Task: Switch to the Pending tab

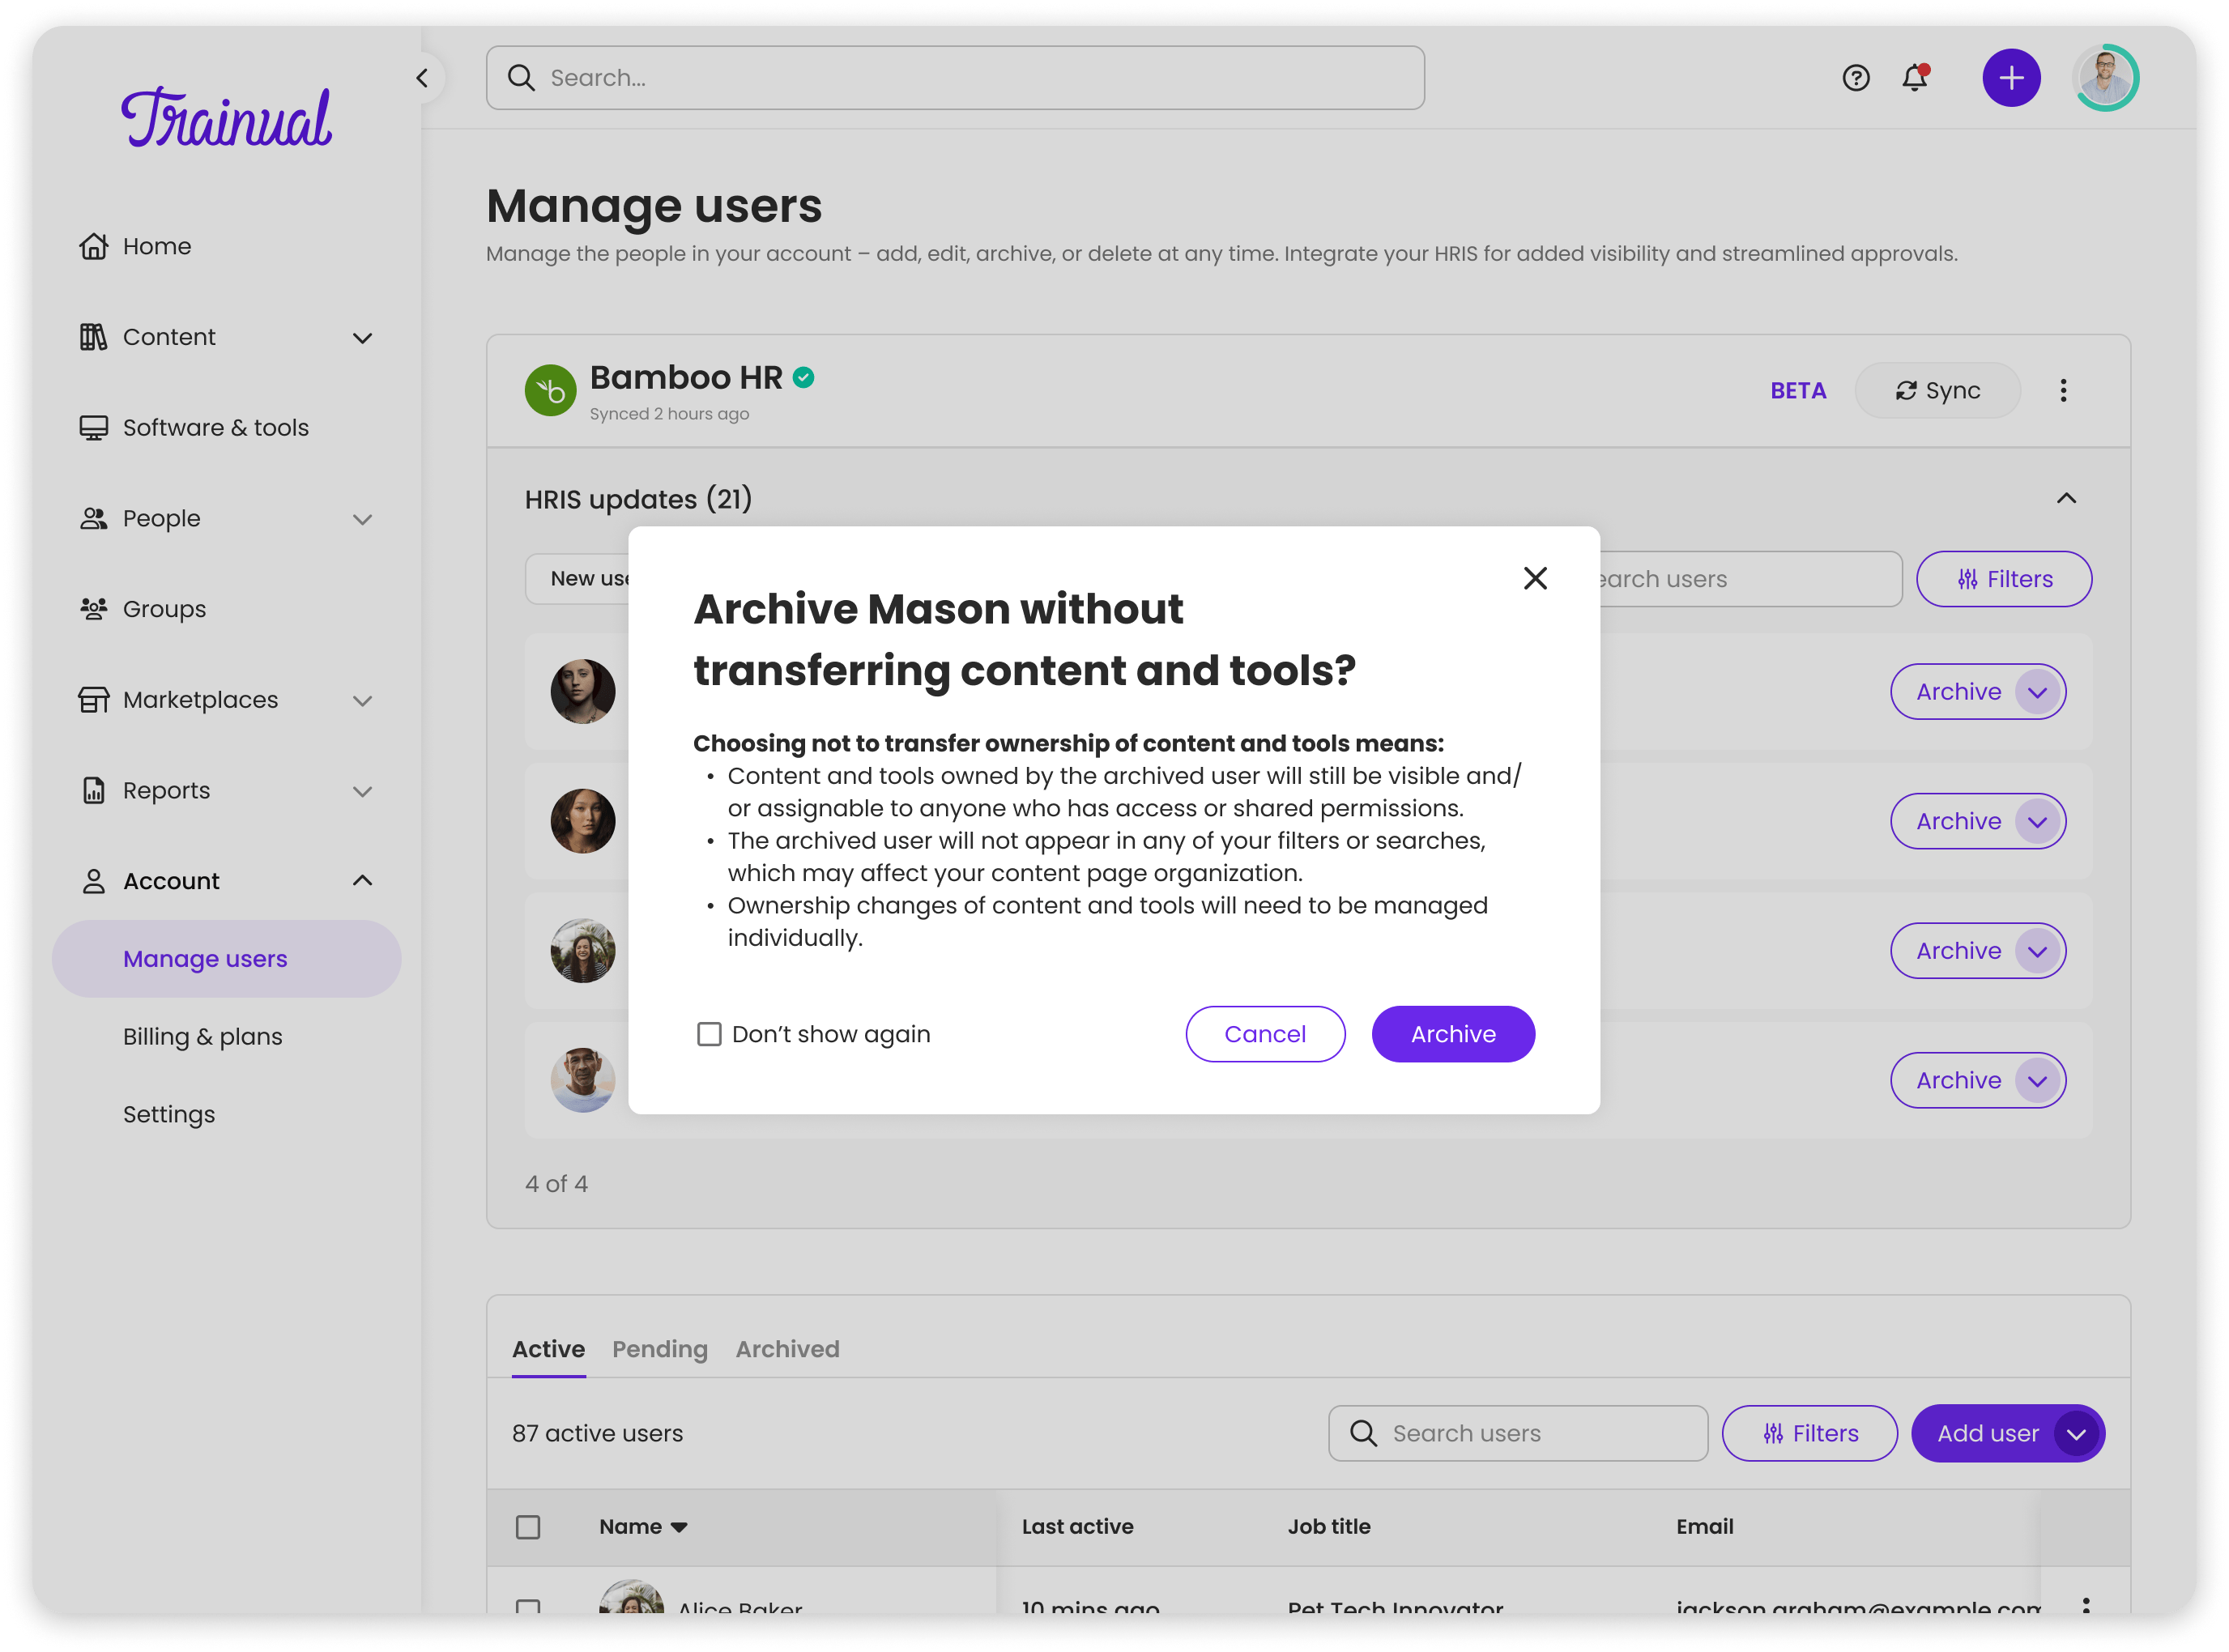Action: 659,1348
